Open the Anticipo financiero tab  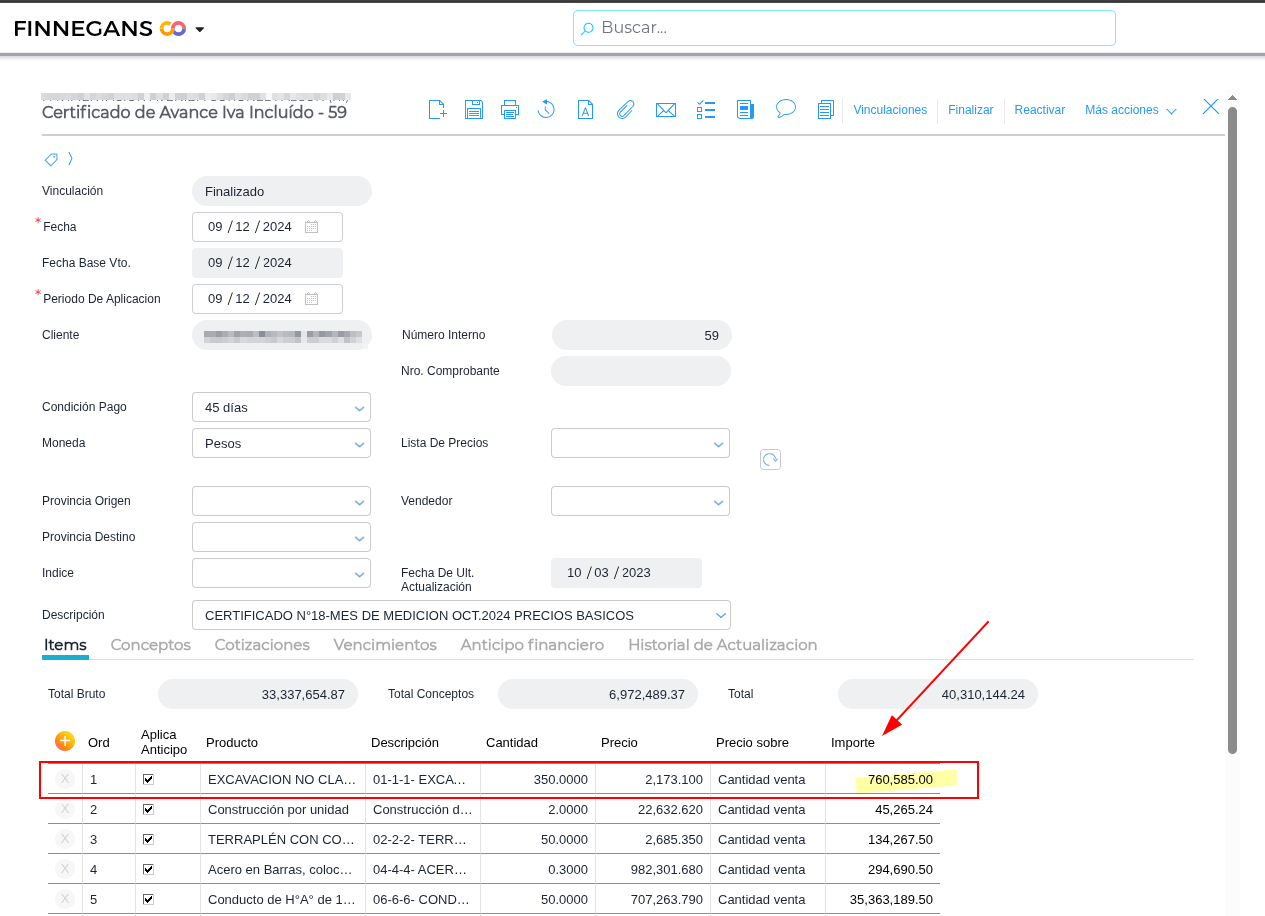point(532,645)
